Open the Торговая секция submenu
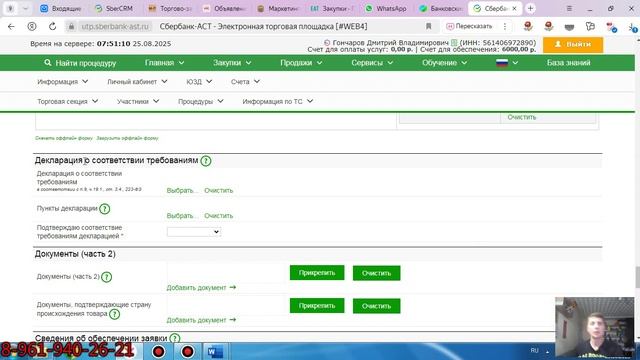The width and height of the screenshot is (640, 360). pyautogui.click(x=67, y=101)
